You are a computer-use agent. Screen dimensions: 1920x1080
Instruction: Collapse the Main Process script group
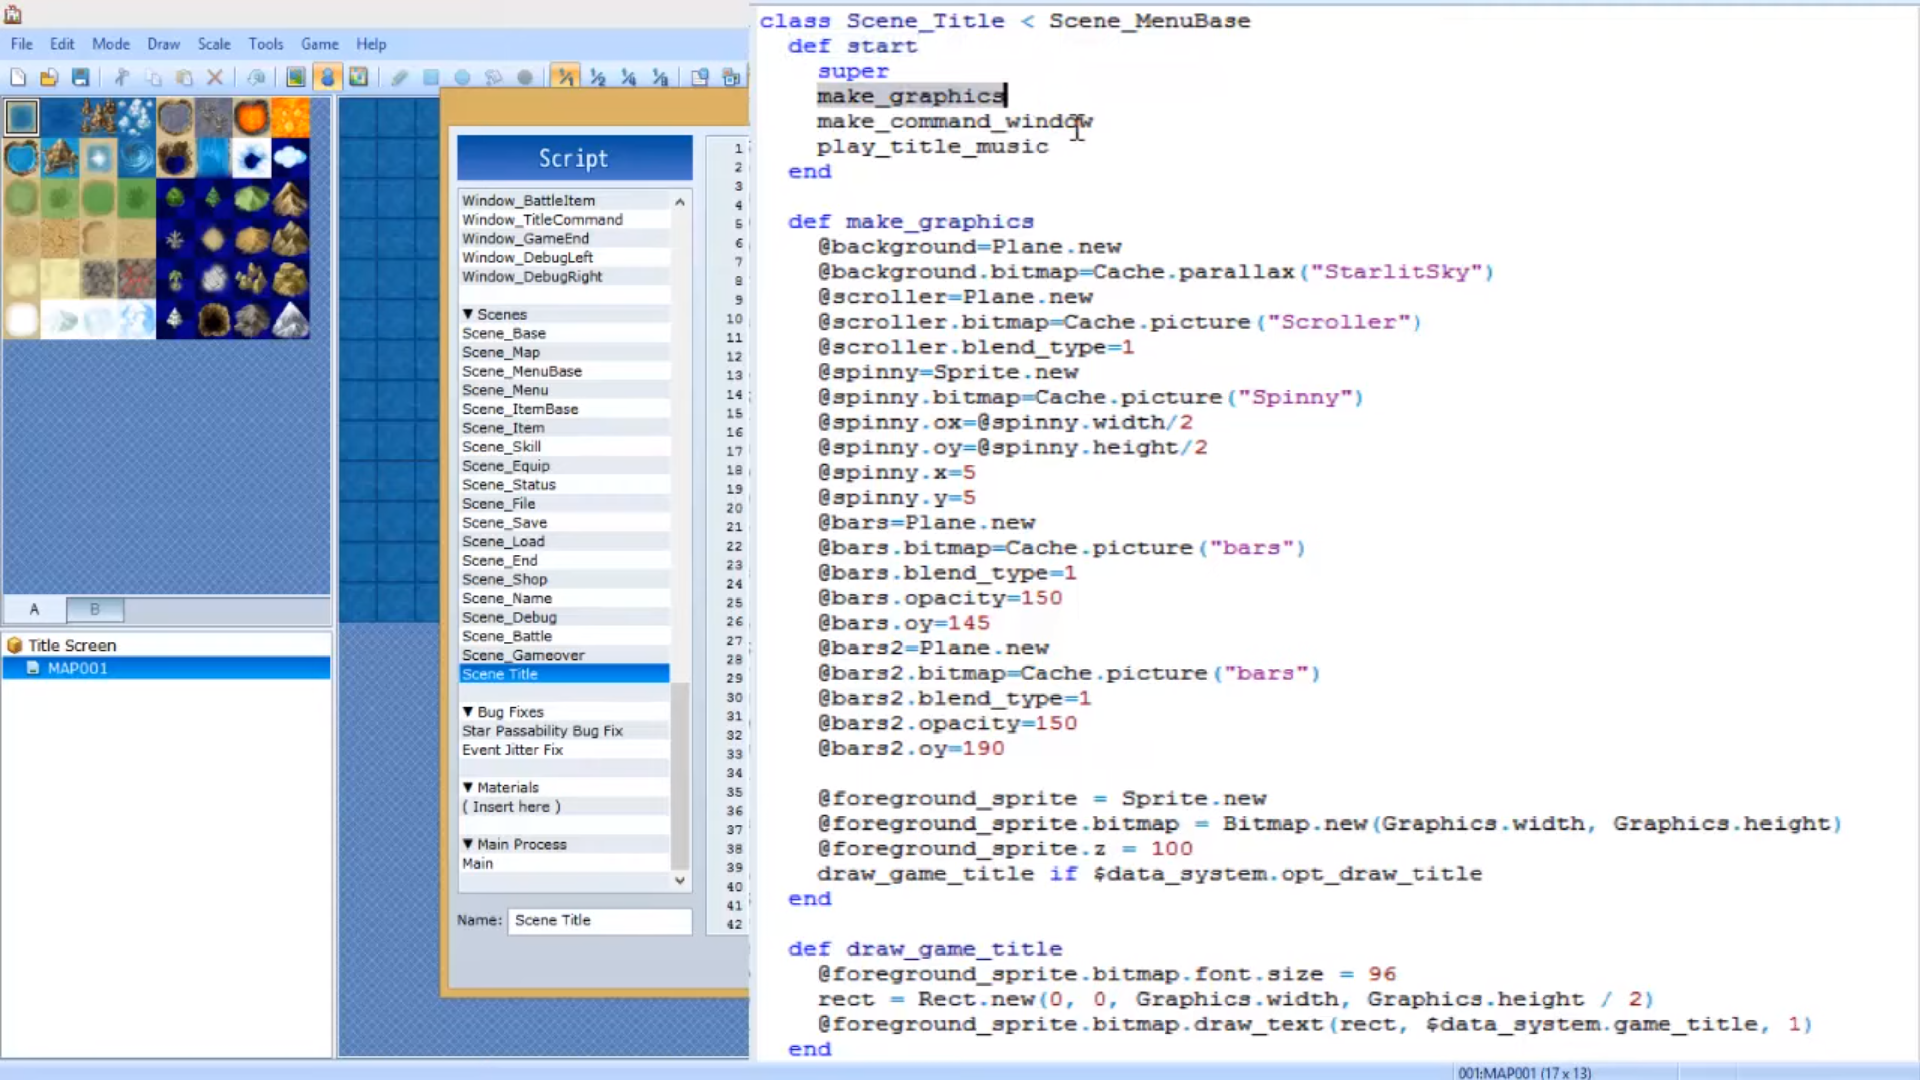click(468, 844)
